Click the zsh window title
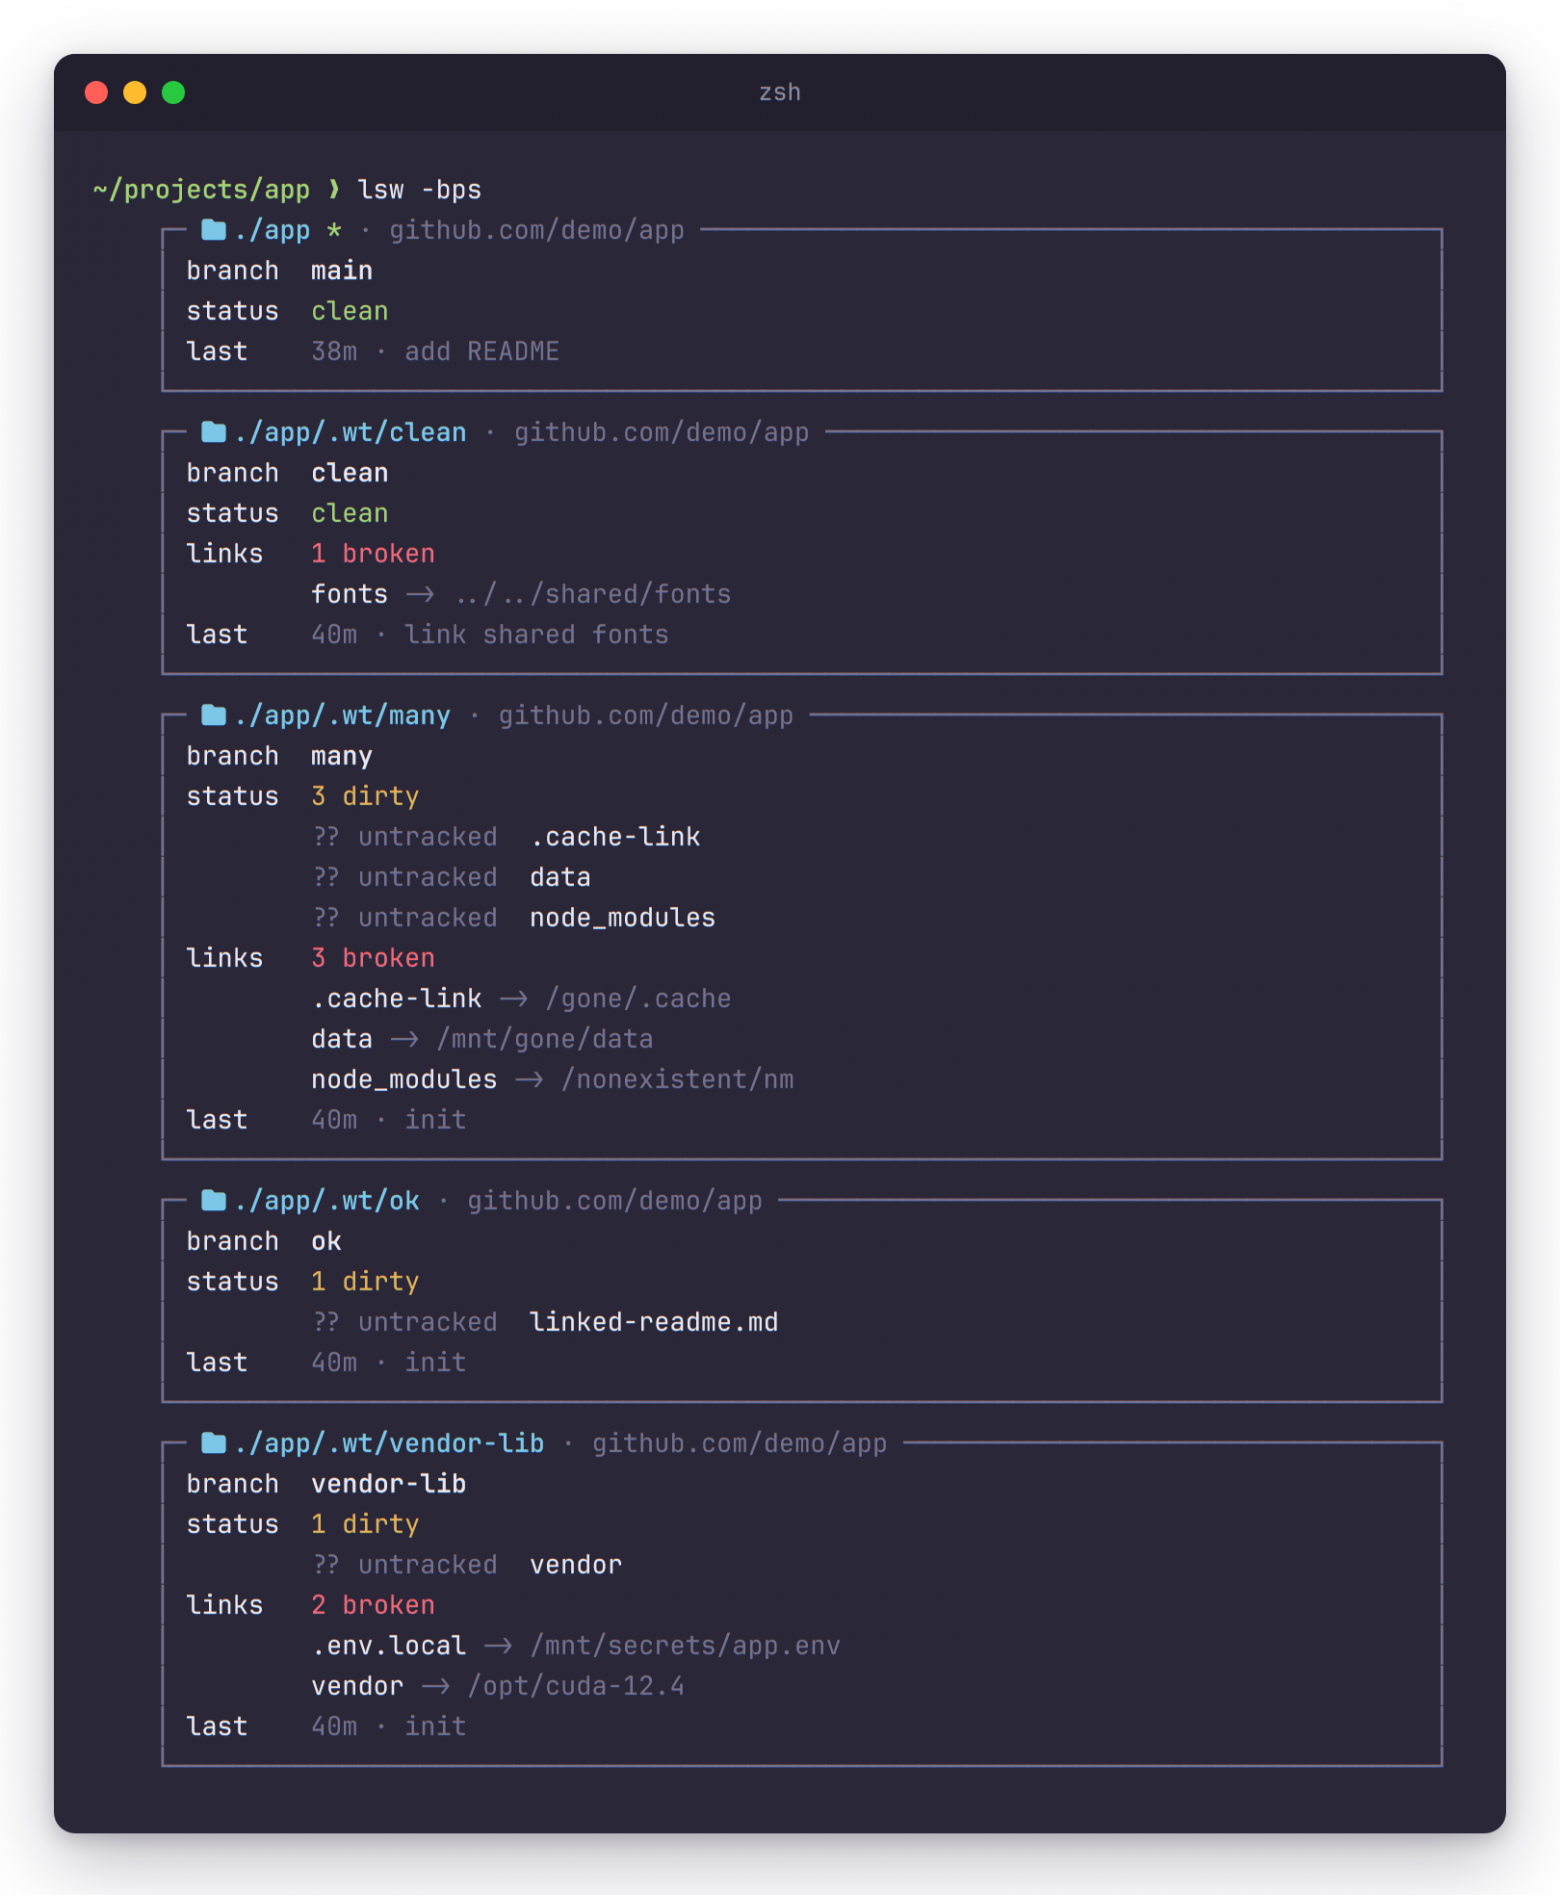The width and height of the screenshot is (1560, 1895). [x=780, y=92]
